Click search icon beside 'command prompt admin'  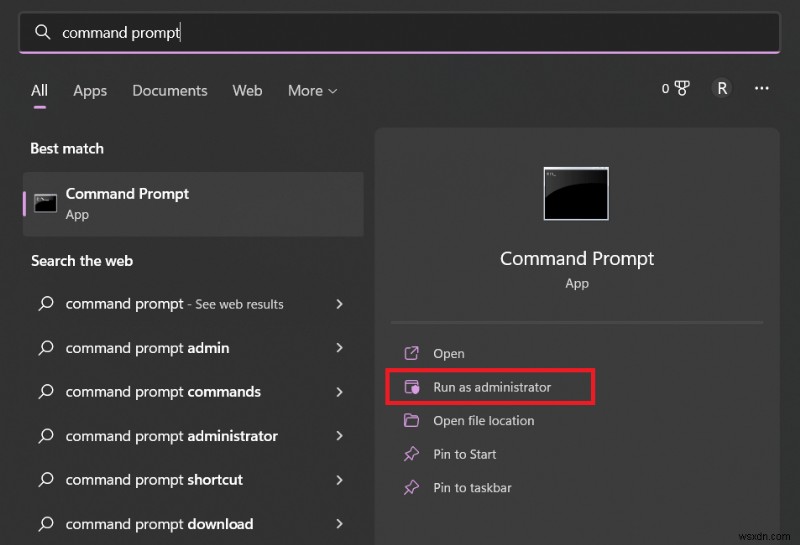pyautogui.click(x=46, y=348)
